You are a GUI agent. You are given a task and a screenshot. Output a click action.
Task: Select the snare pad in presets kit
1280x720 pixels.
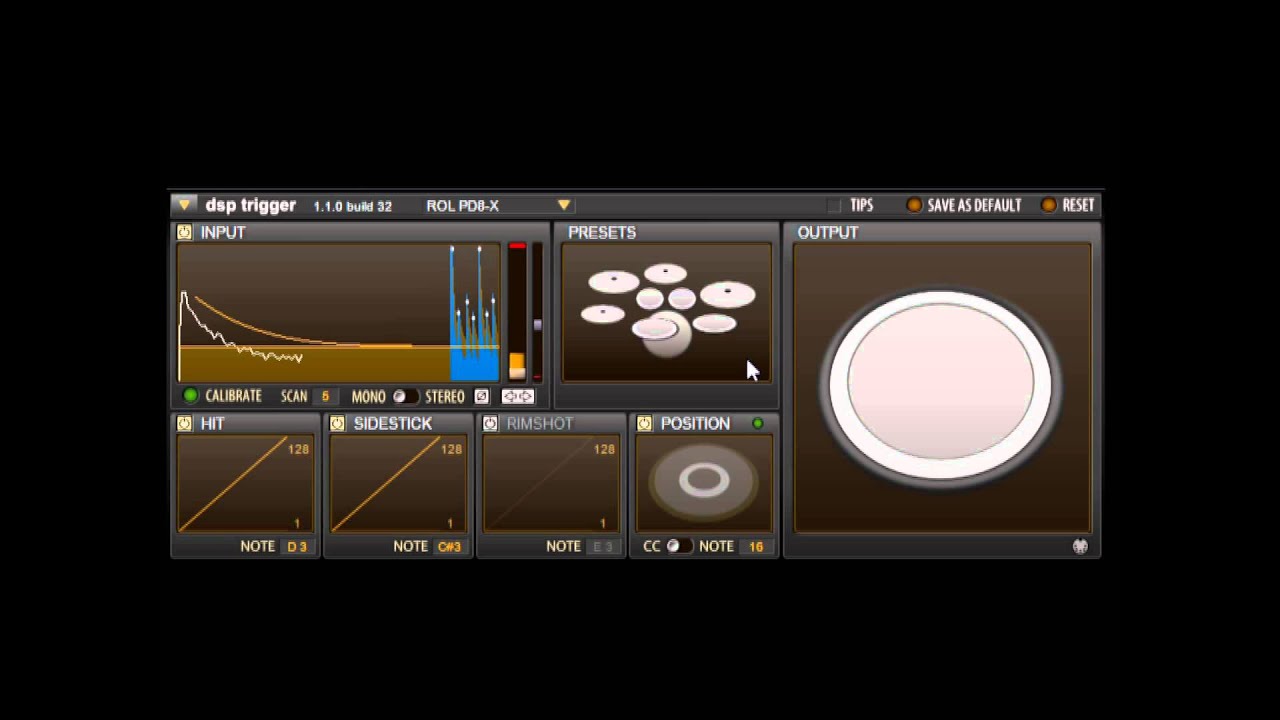point(653,328)
